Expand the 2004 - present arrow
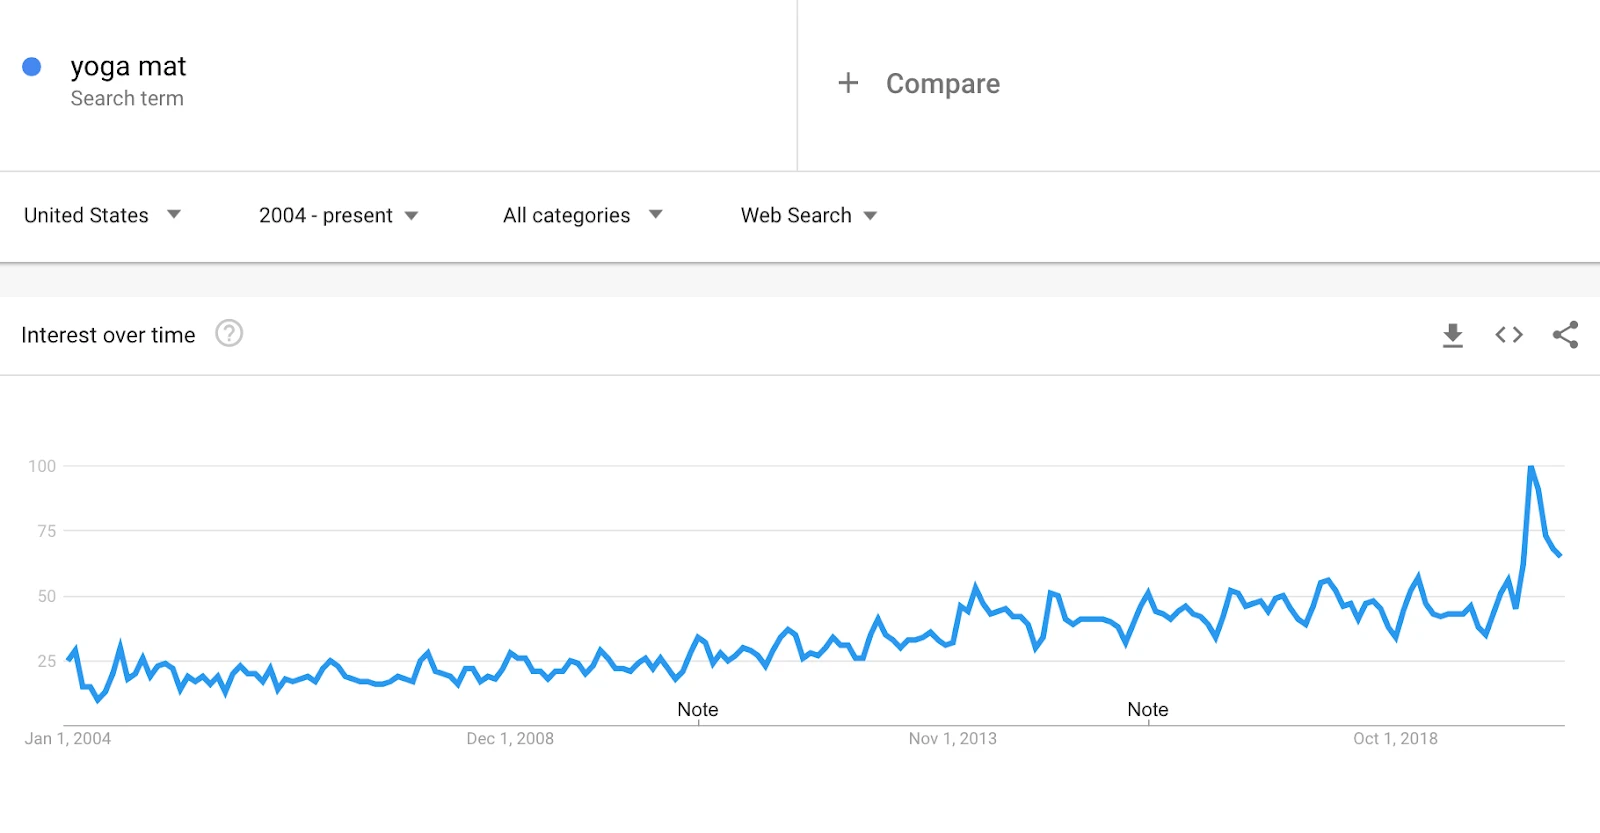The image size is (1600, 833). [411, 216]
